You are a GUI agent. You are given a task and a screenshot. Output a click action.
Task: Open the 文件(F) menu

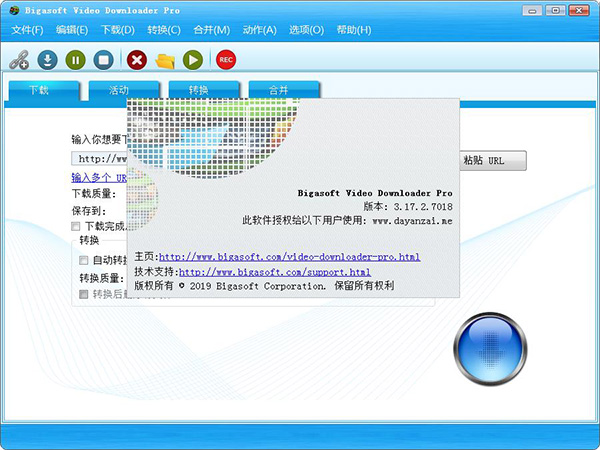click(x=27, y=30)
